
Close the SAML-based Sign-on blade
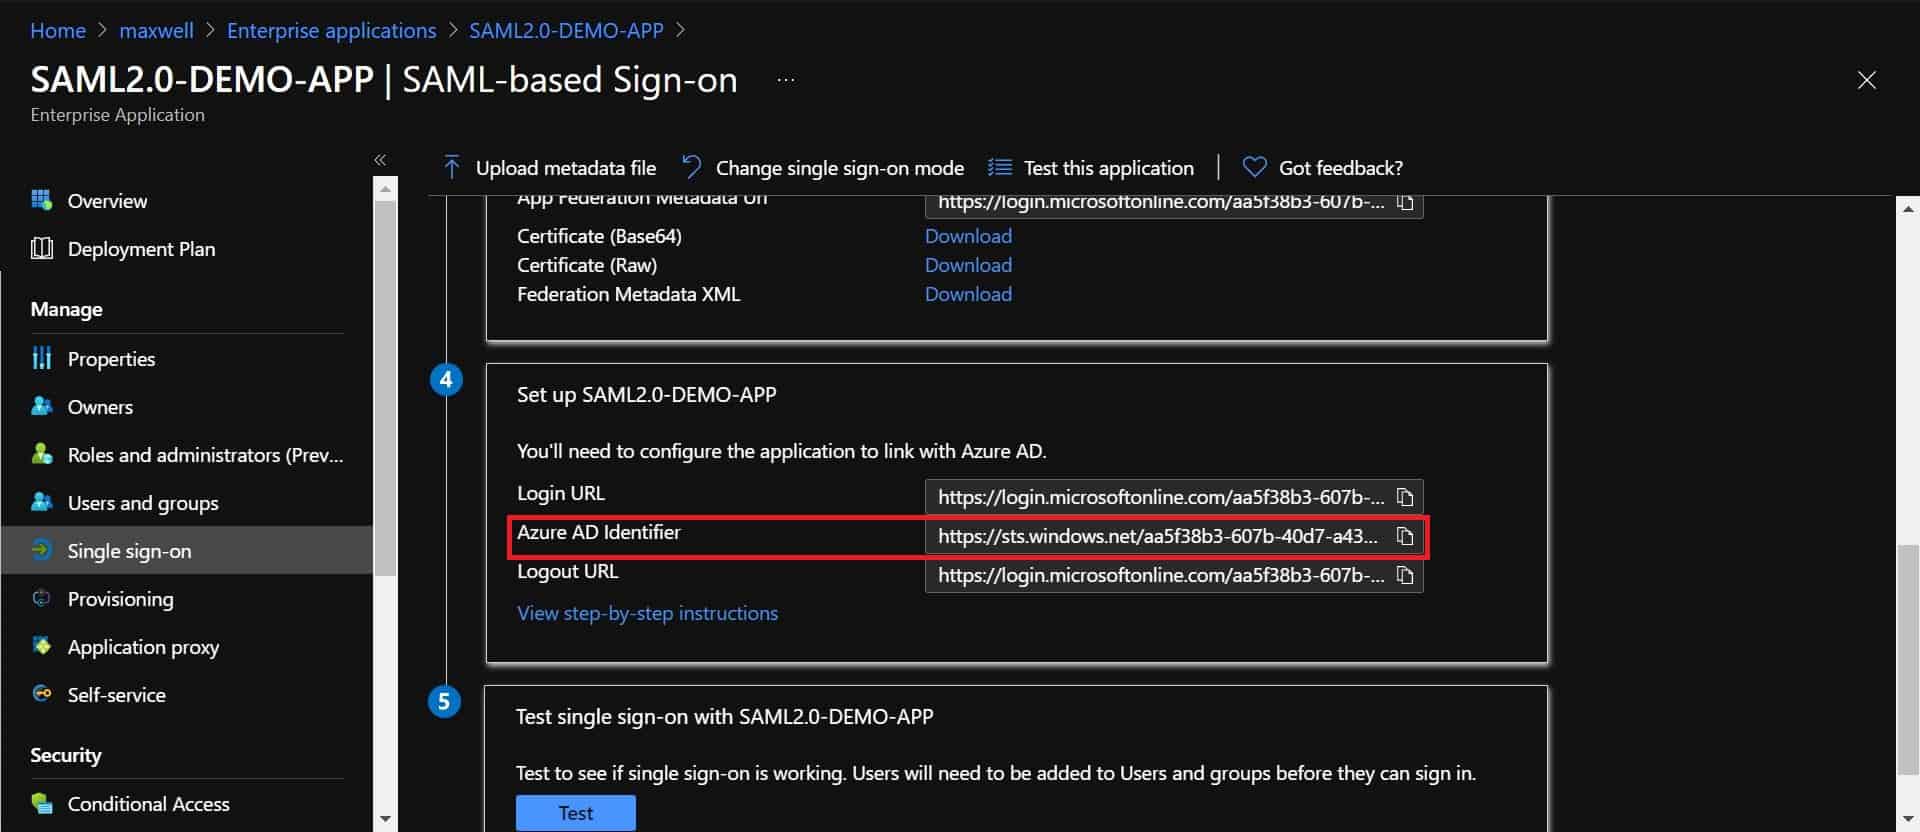pos(1866,80)
